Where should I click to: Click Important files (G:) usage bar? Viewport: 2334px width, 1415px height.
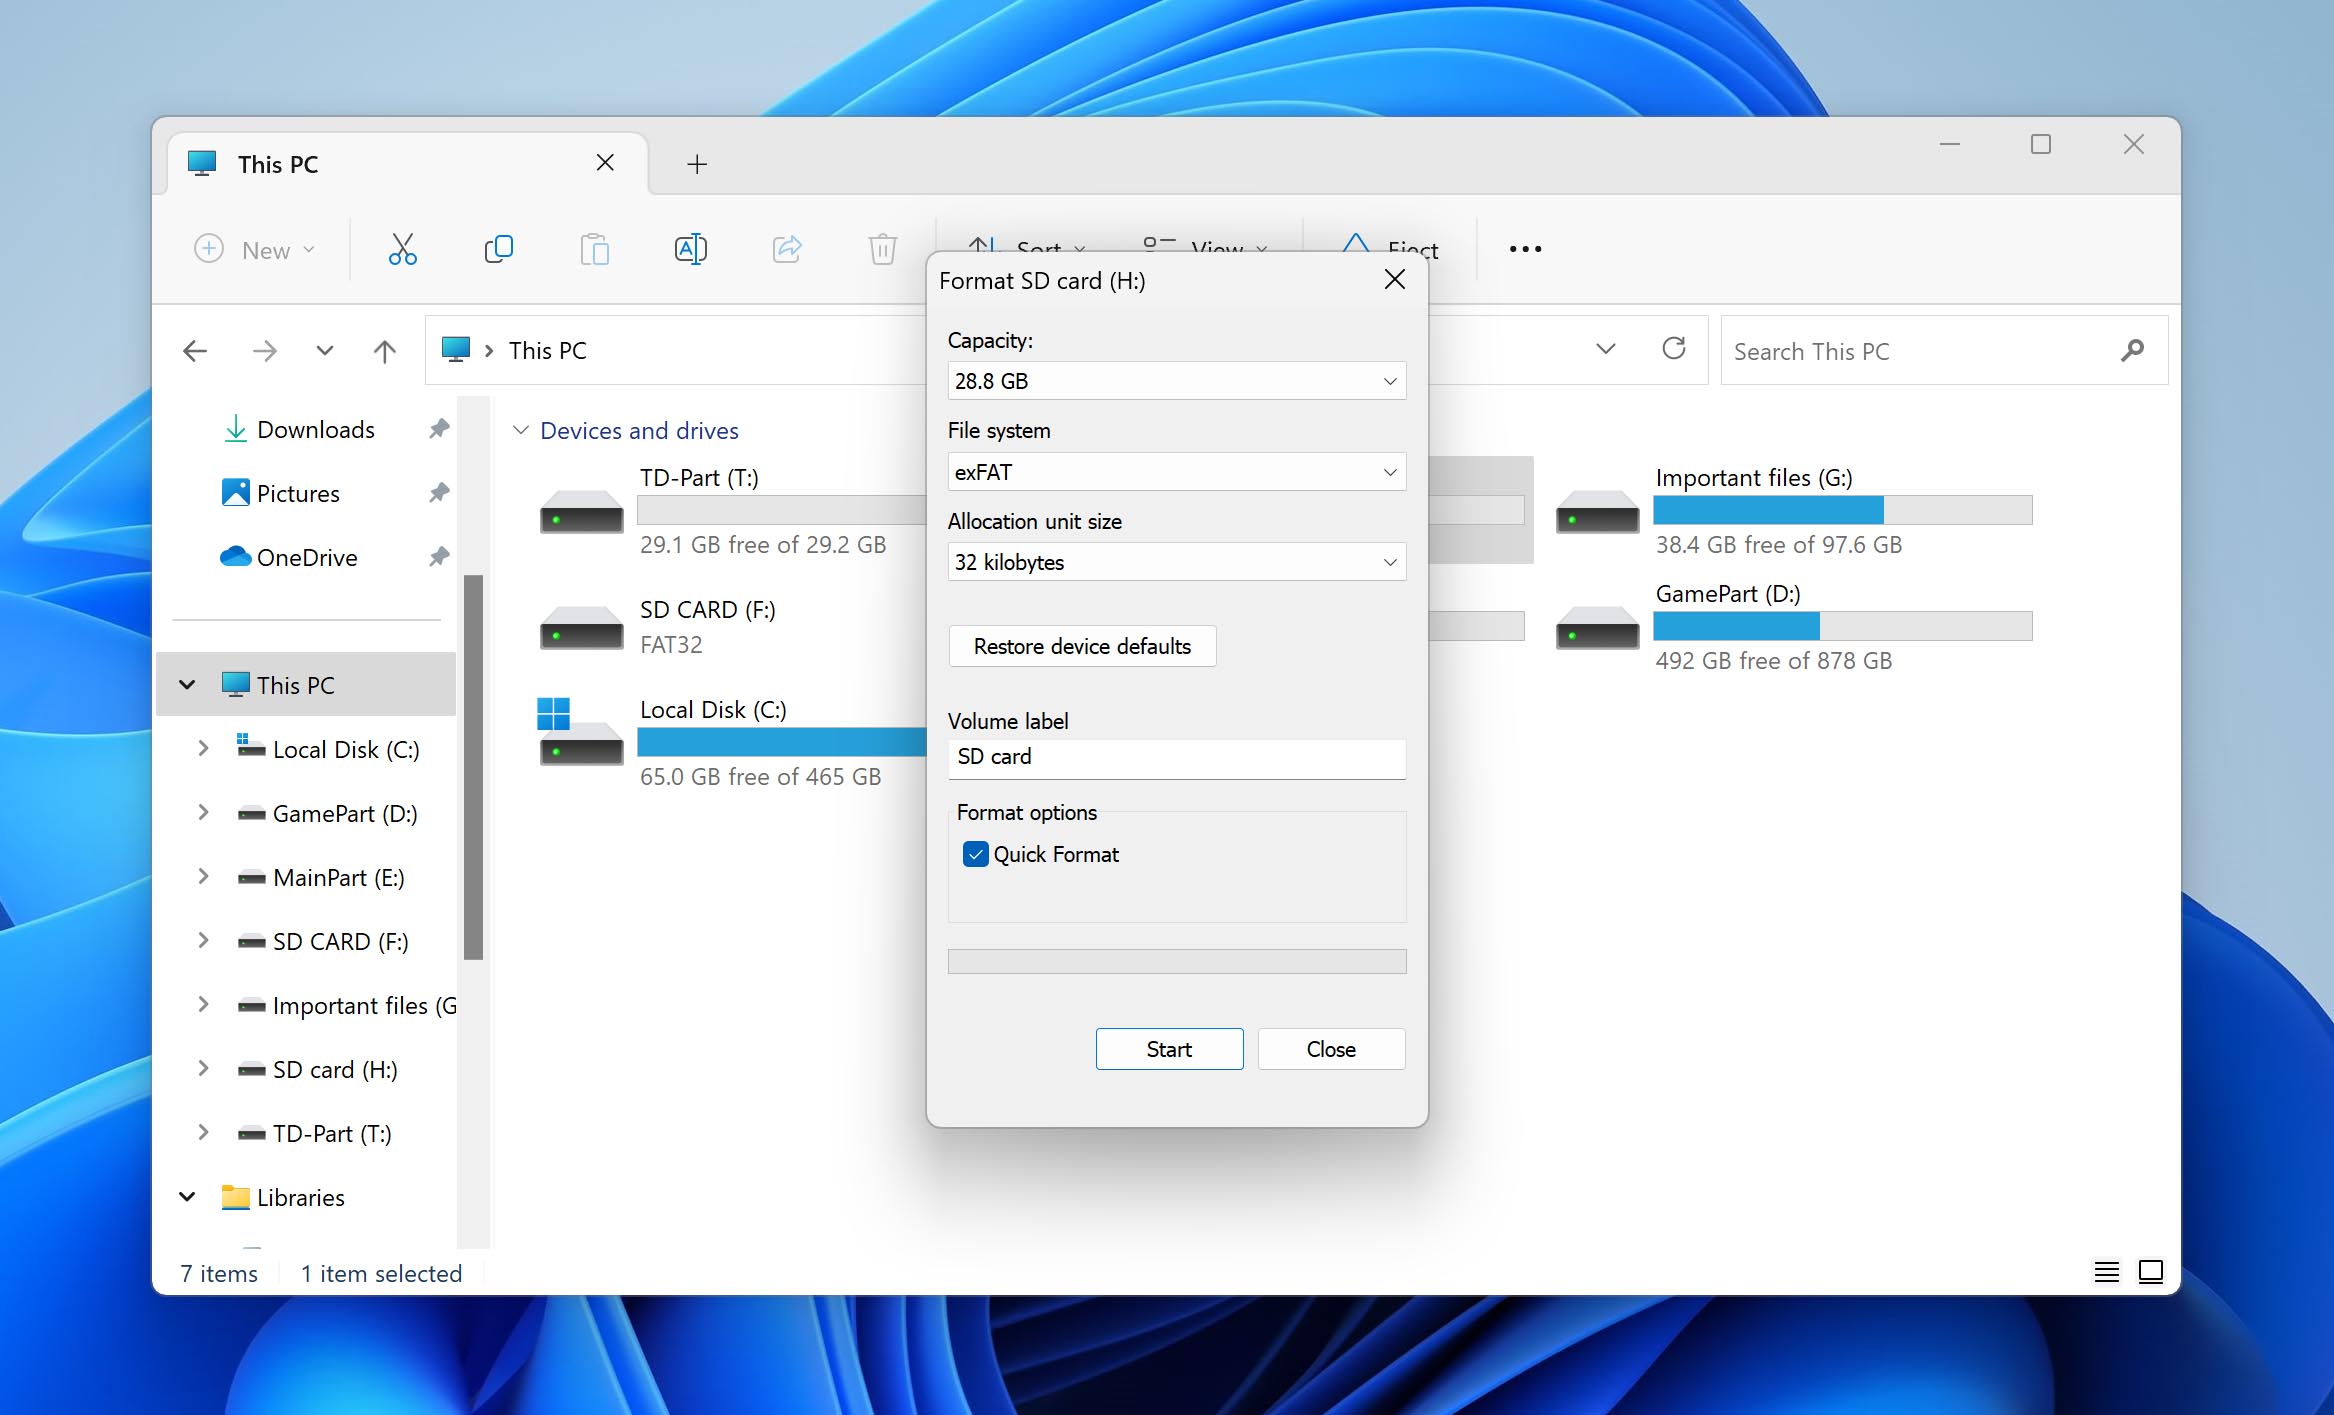point(1842,510)
